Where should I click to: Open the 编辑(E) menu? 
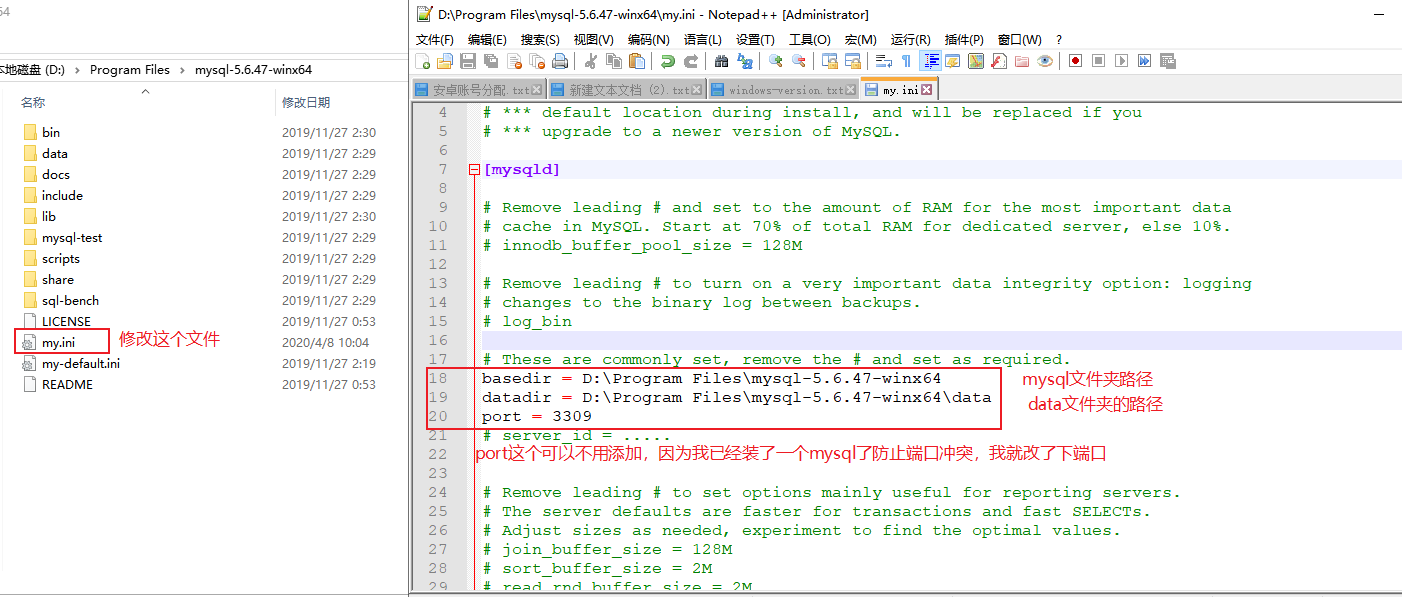487,39
